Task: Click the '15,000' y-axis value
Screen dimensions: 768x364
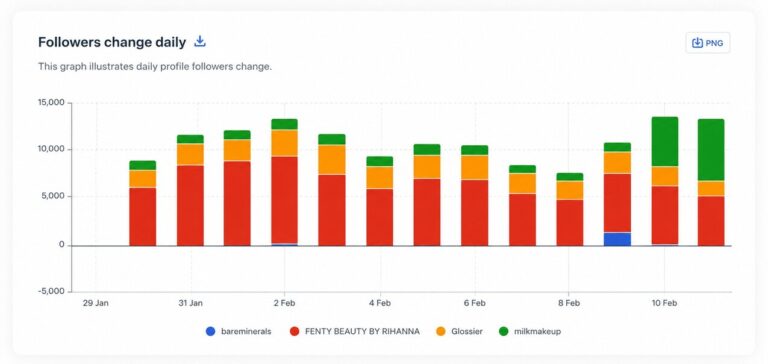Action: pyautogui.click(x=51, y=103)
